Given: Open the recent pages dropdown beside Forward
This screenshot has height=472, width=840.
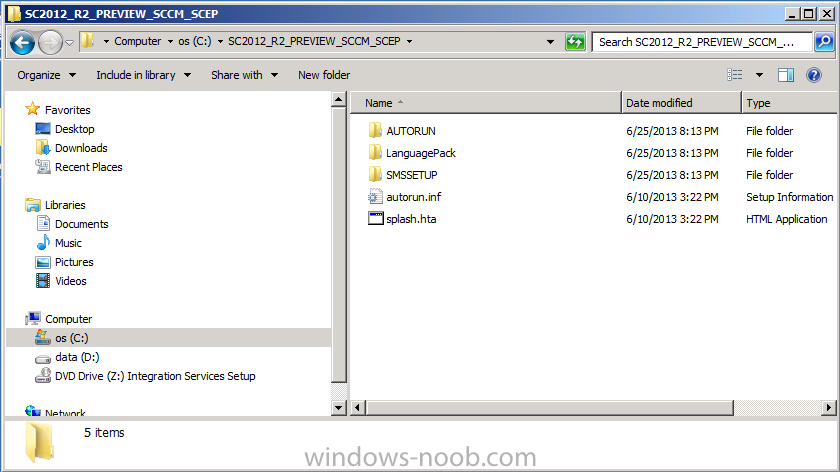Looking at the screenshot, I should pos(70,42).
